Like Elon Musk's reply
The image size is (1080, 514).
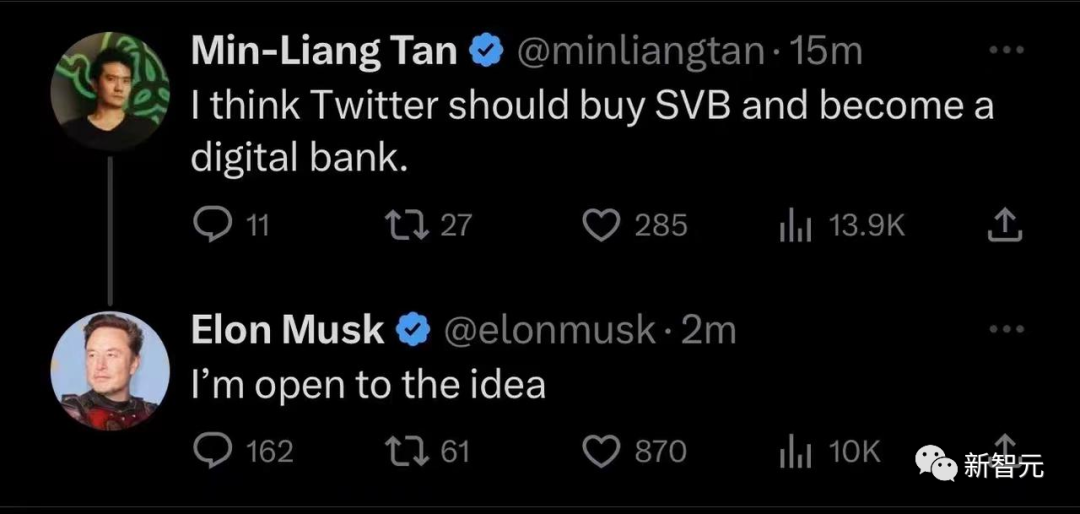602,452
